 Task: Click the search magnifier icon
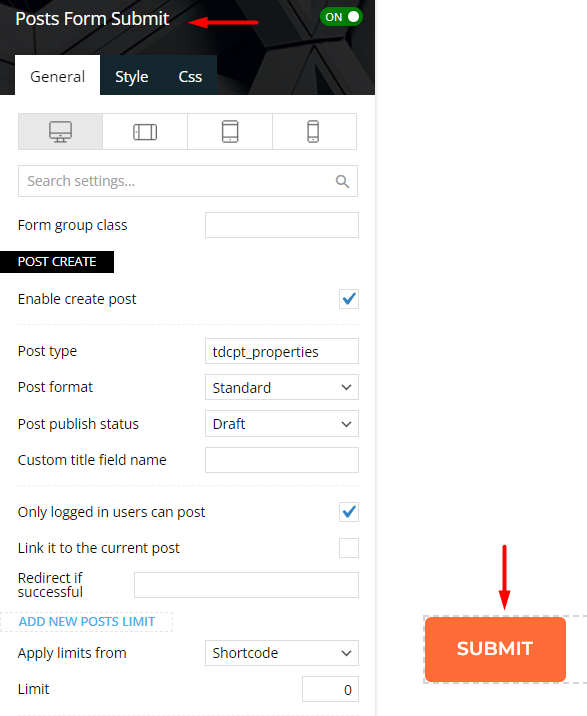pyautogui.click(x=342, y=181)
